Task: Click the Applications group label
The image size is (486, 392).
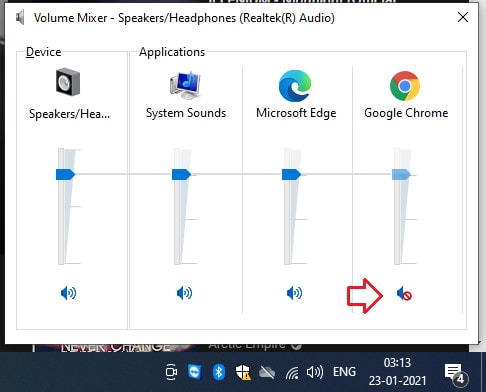Action: 172,52
